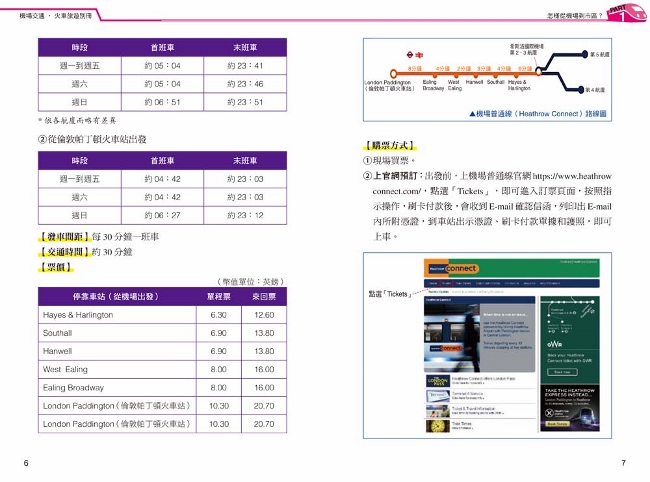Click the red Underground roundel on route map
Viewport: 650px width, 482px height.
410,54
